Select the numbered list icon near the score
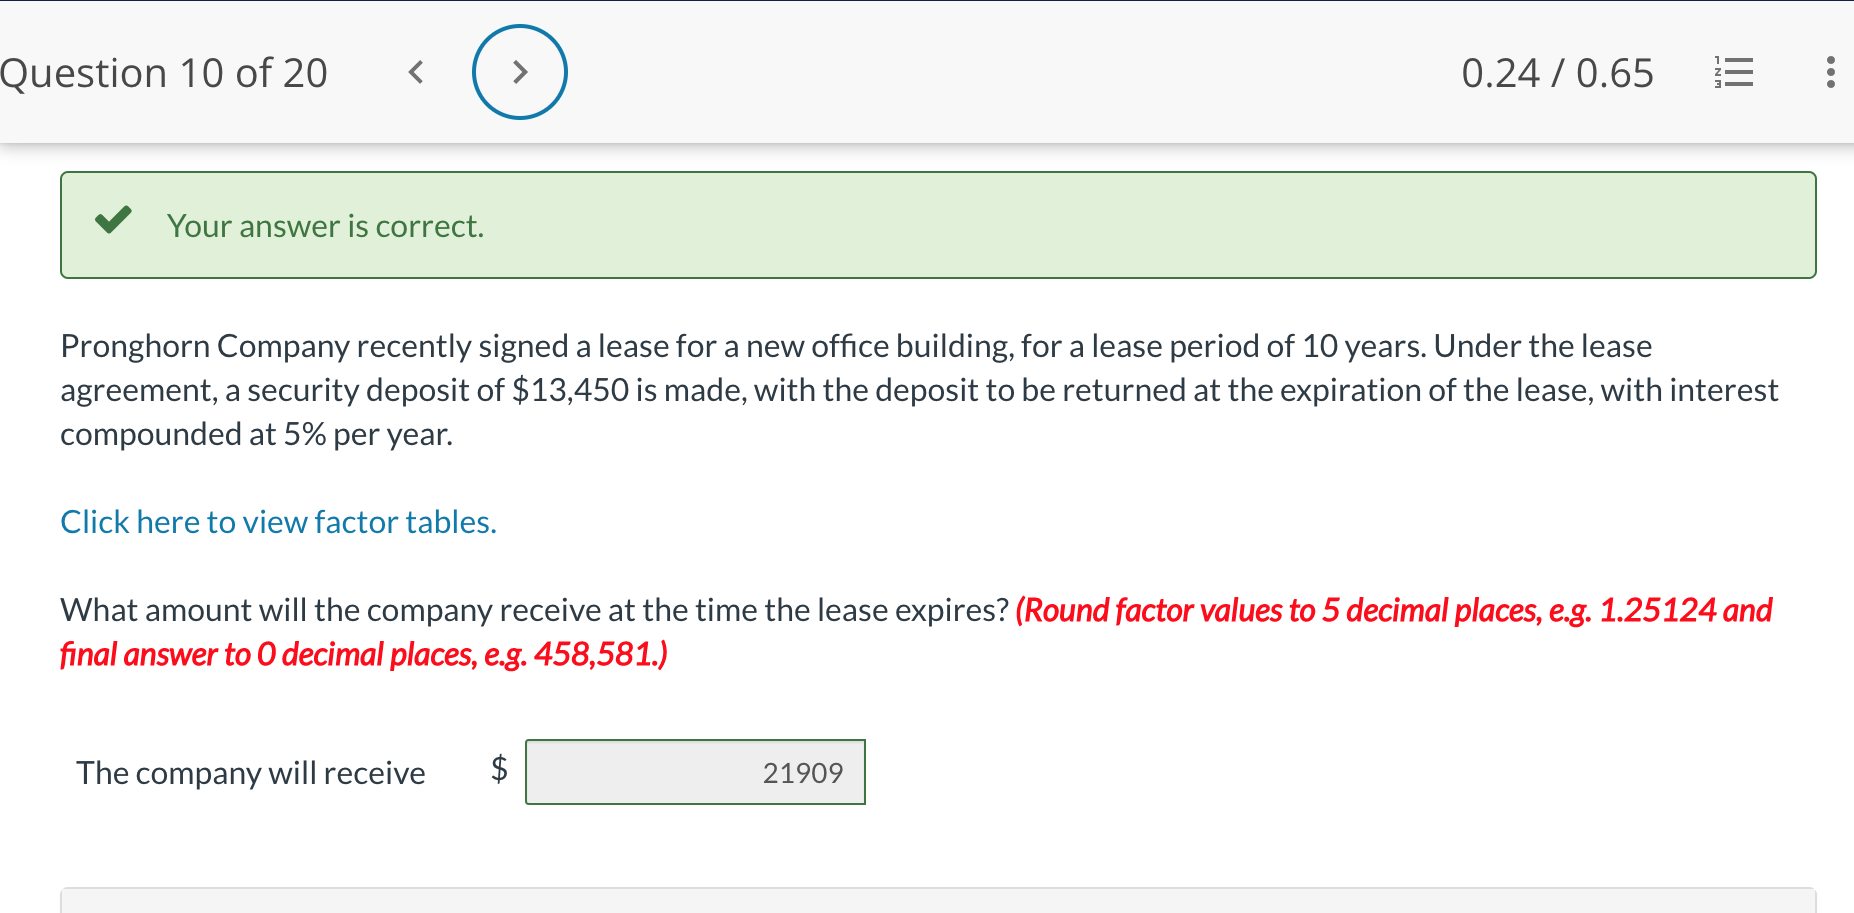Viewport: 1854px width, 913px height. point(1735,71)
